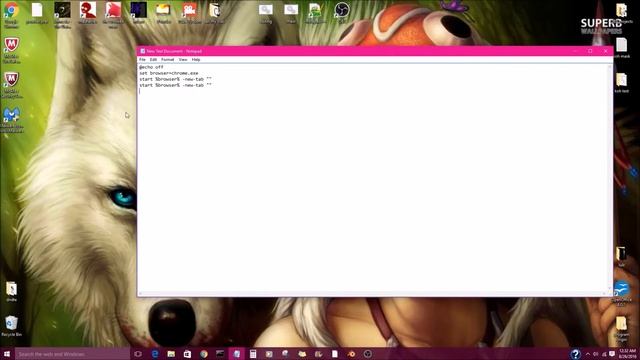Open Blender from the taskbar

point(351,354)
